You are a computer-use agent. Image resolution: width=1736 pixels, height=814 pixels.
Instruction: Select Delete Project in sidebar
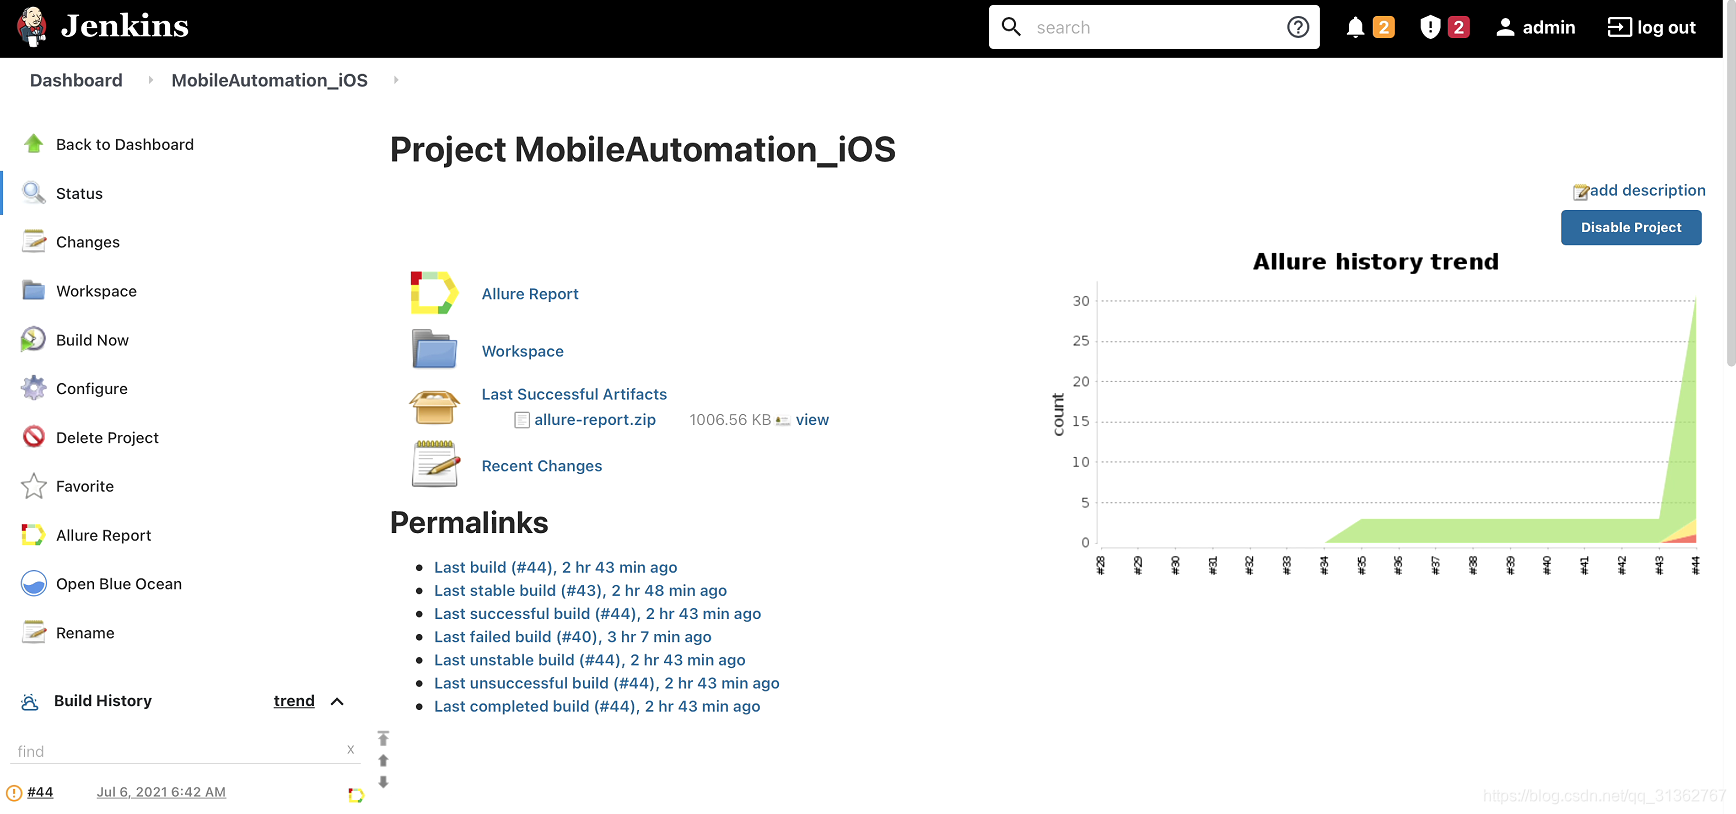point(107,438)
